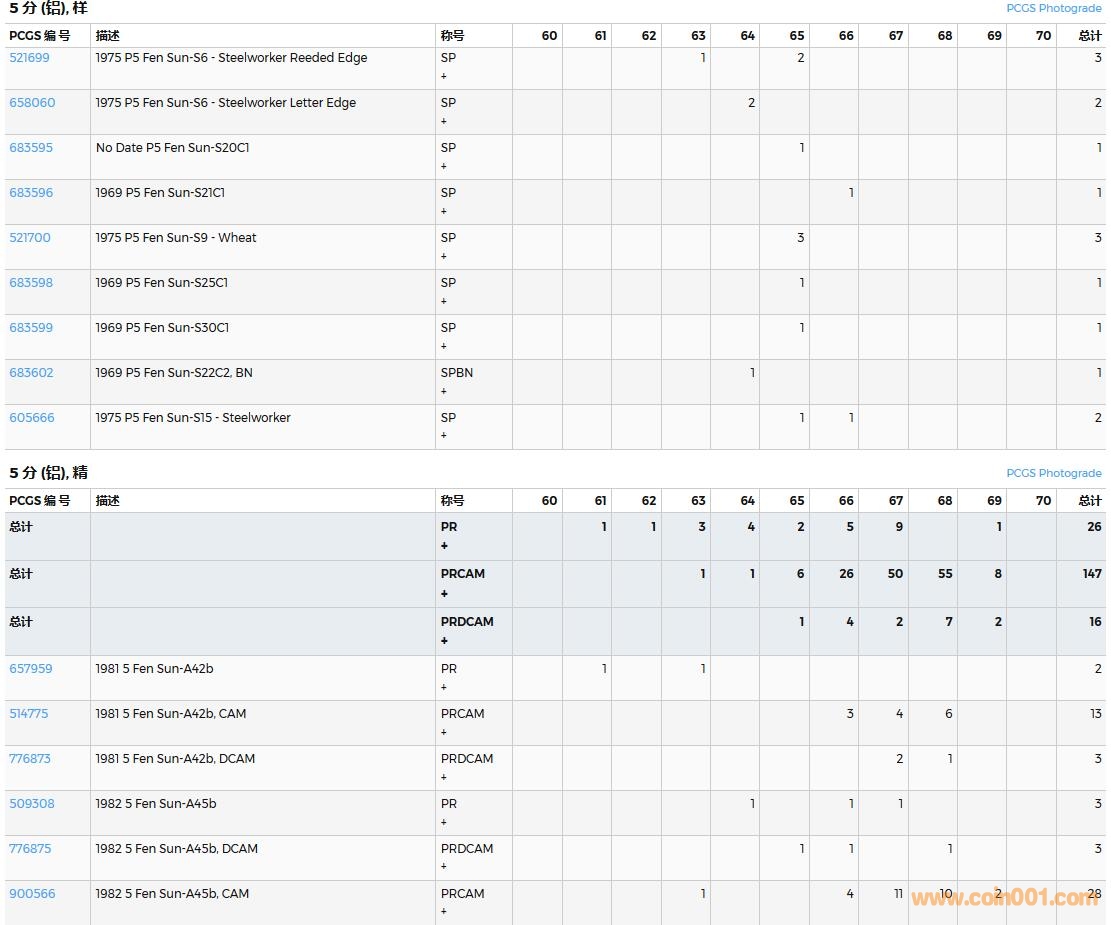Open PCGS Photograde link in the 精 section
This screenshot has width=1111, height=925.
pyautogui.click(x=1053, y=474)
